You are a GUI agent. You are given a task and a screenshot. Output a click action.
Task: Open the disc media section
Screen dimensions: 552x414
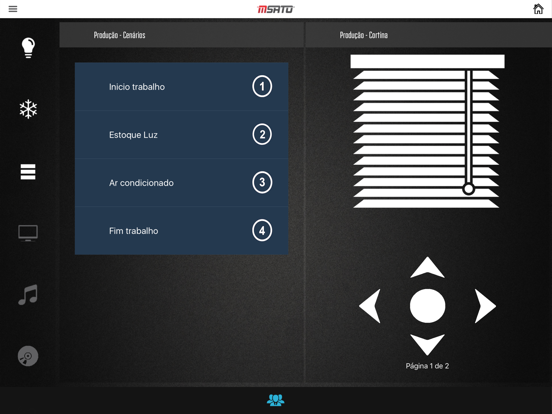click(x=28, y=356)
